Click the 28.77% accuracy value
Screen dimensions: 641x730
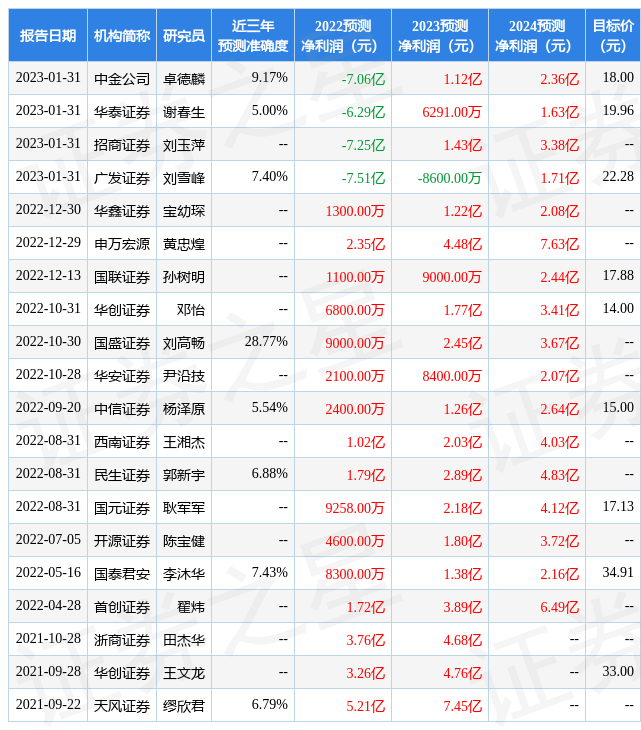[266, 341]
